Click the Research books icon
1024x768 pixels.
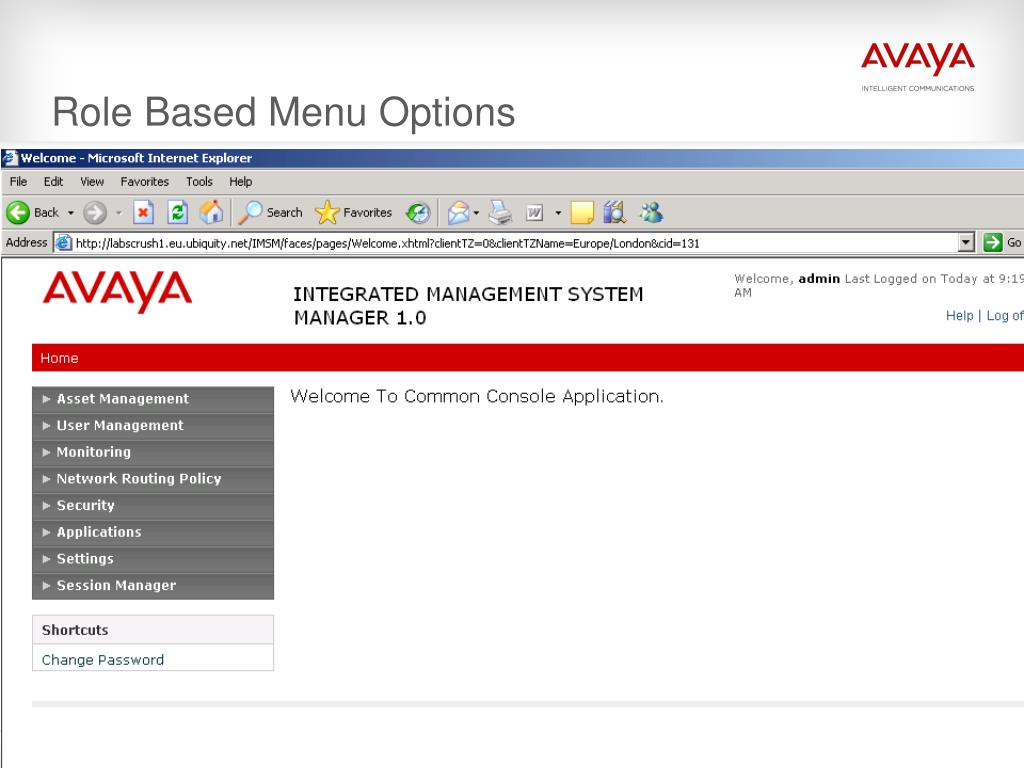tap(615, 212)
